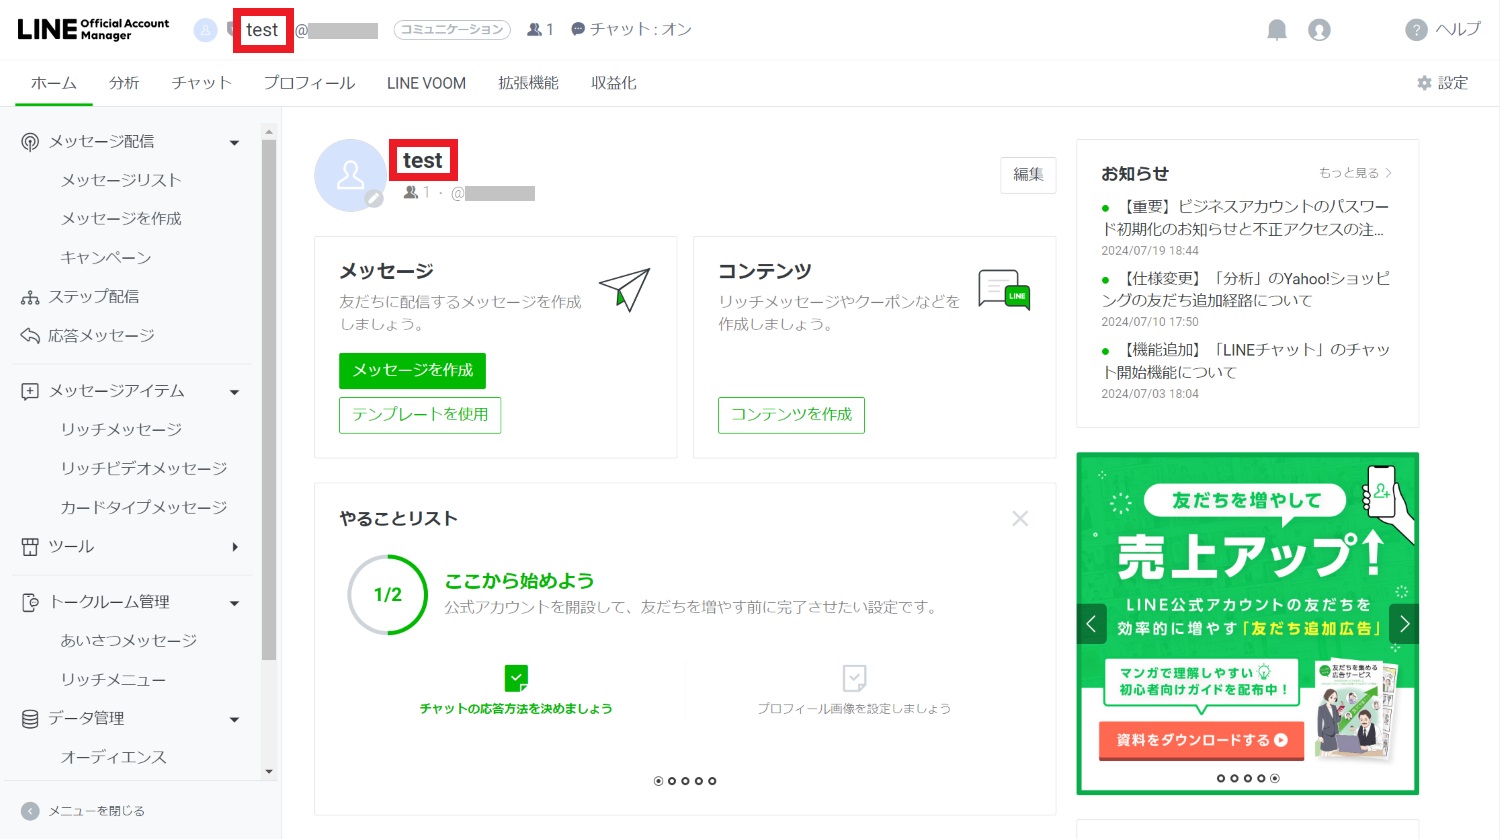1500x839 pixels.
Task: Select fourth やることリスト carousel dot
Action: 699,781
